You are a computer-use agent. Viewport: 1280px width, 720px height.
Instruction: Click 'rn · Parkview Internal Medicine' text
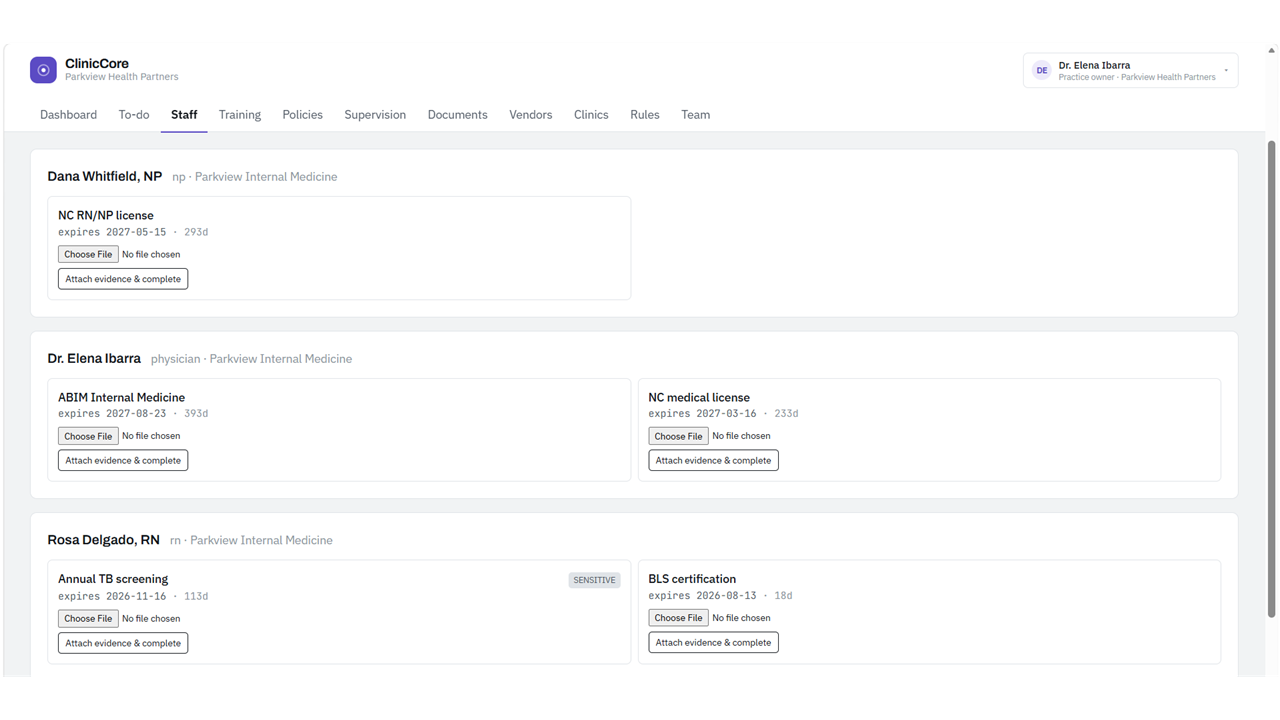(x=251, y=541)
